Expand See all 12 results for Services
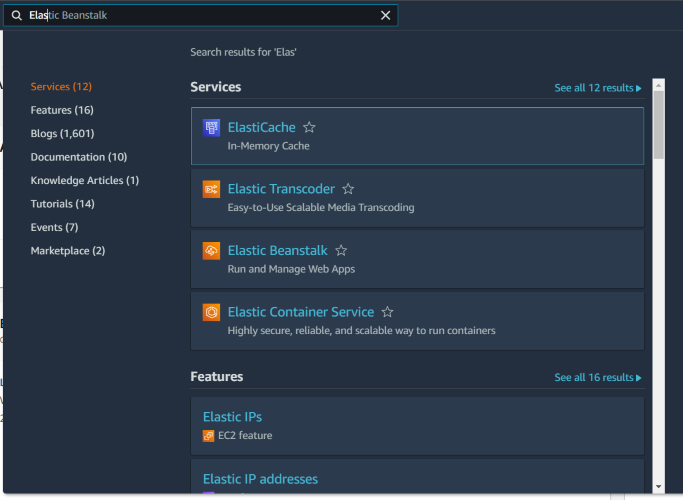The width and height of the screenshot is (683, 500). pos(598,88)
